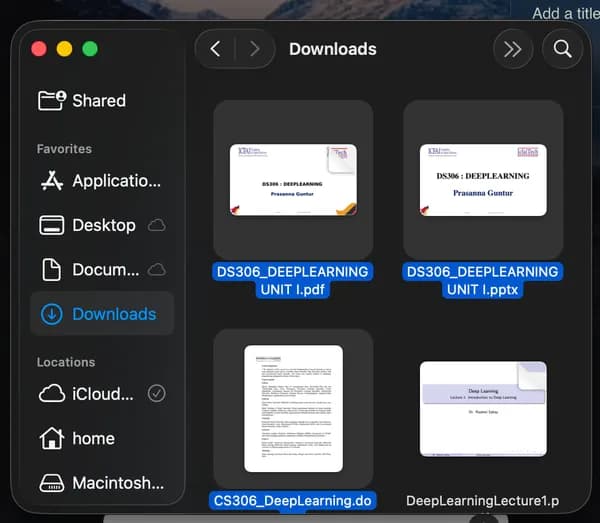Image resolution: width=600 pixels, height=523 pixels.
Task: Click the Macintosh label in sidebar
Action: point(118,483)
